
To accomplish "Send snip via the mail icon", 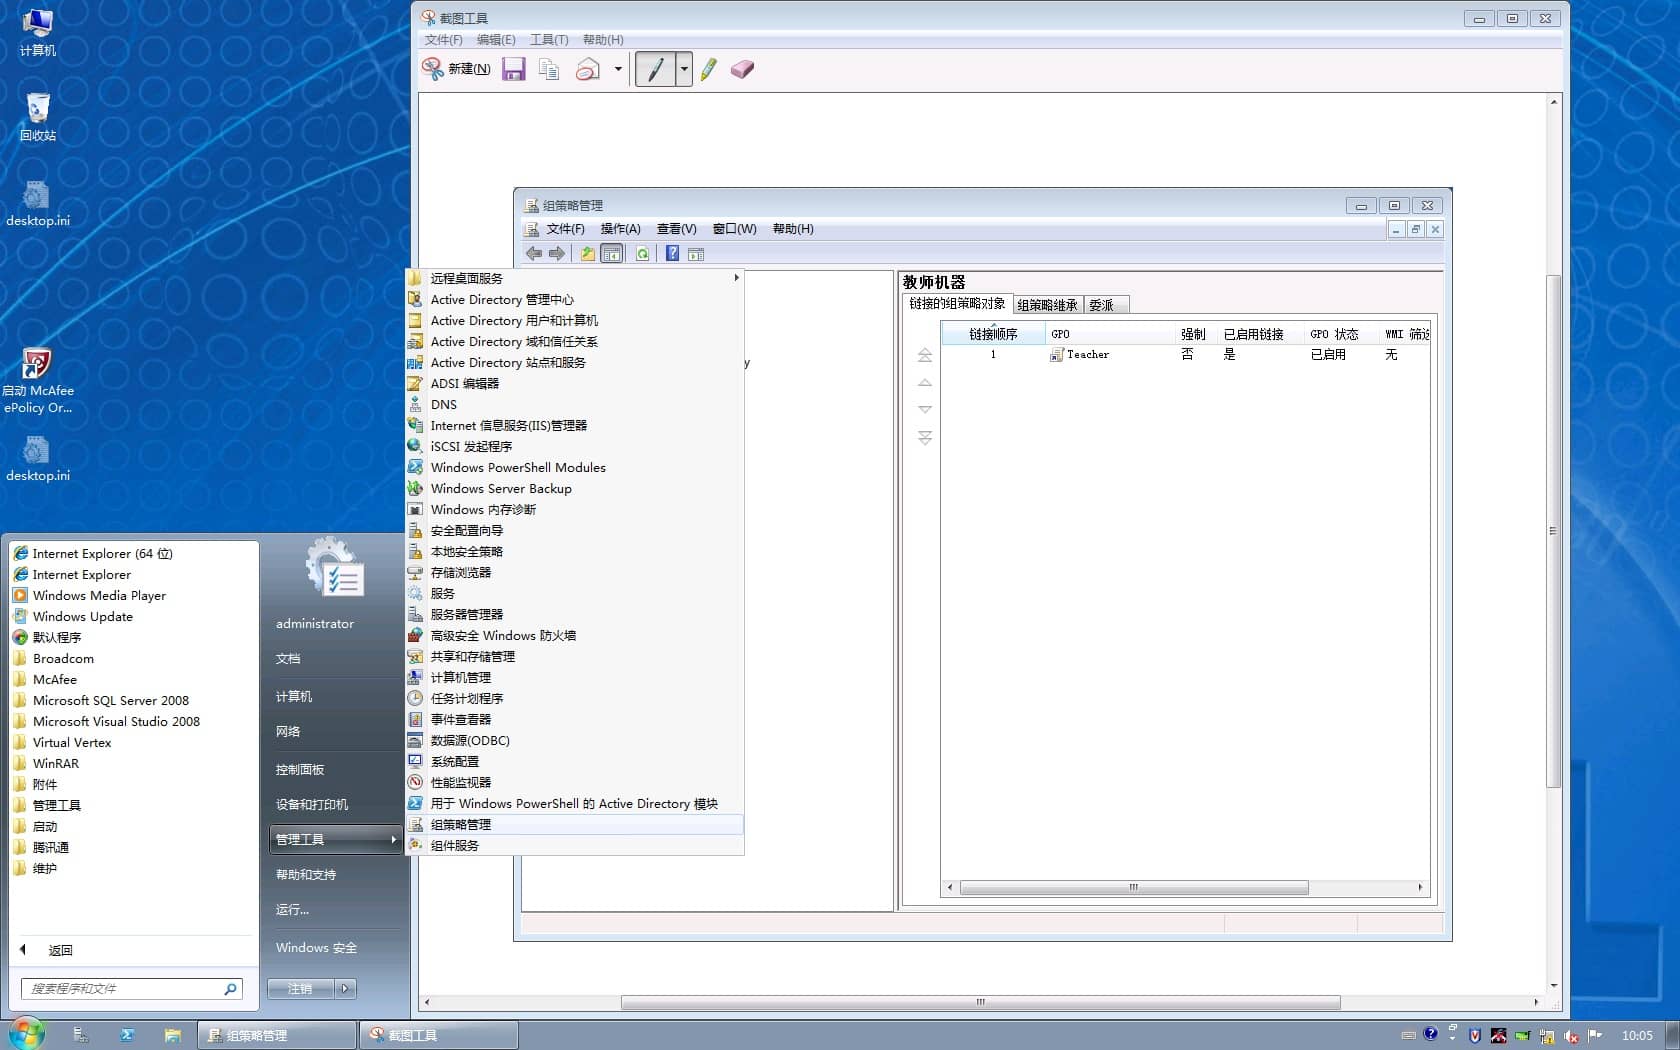I will [x=588, y=69].
